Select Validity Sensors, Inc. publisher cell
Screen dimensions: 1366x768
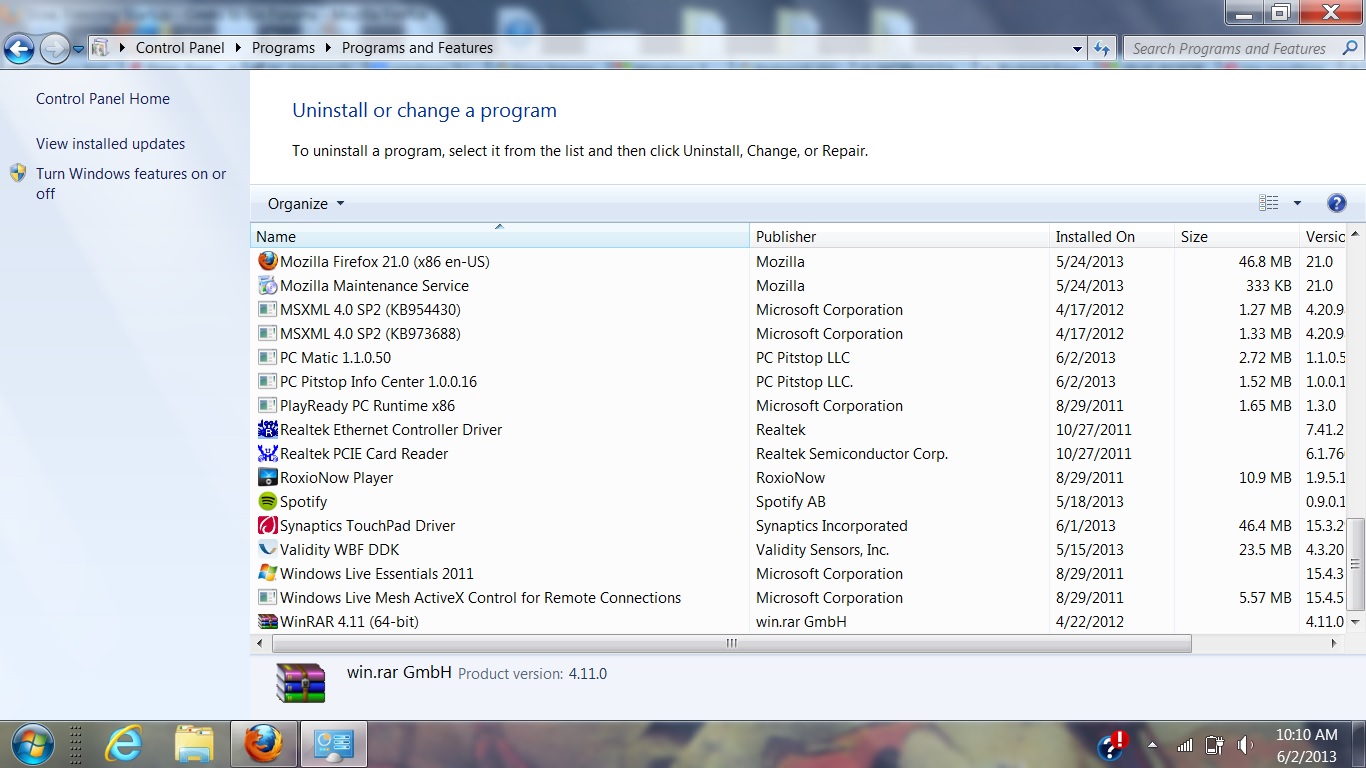pos(822,549)
